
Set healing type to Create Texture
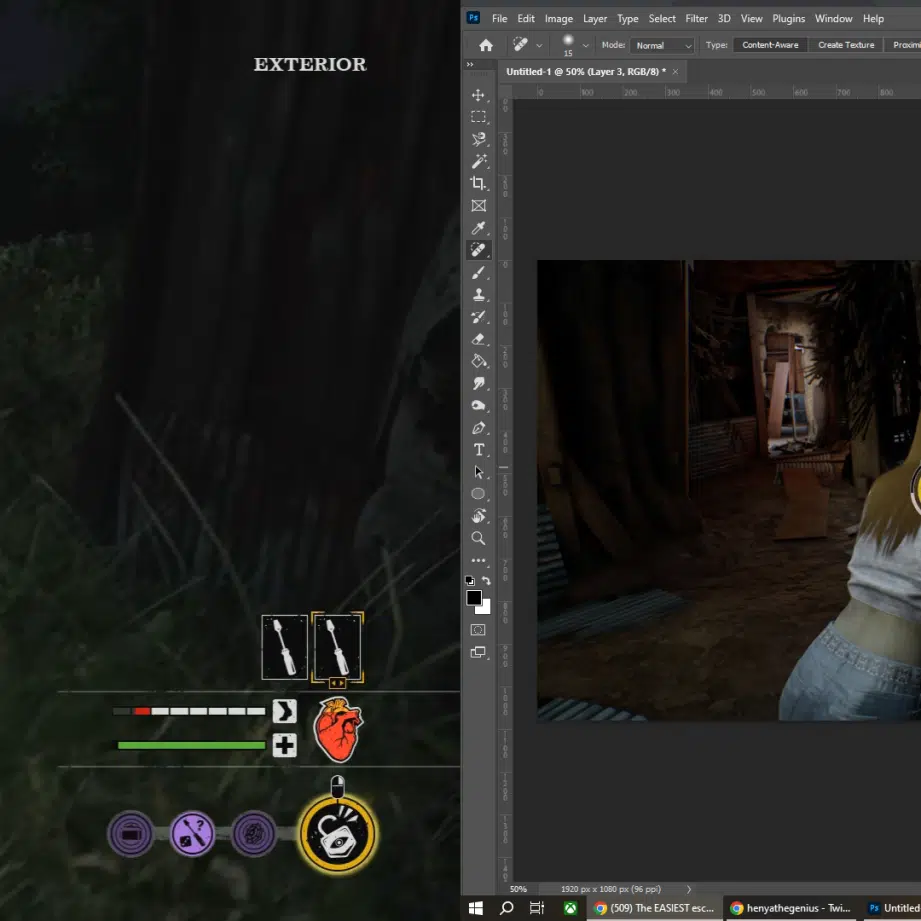coord(846,45)
